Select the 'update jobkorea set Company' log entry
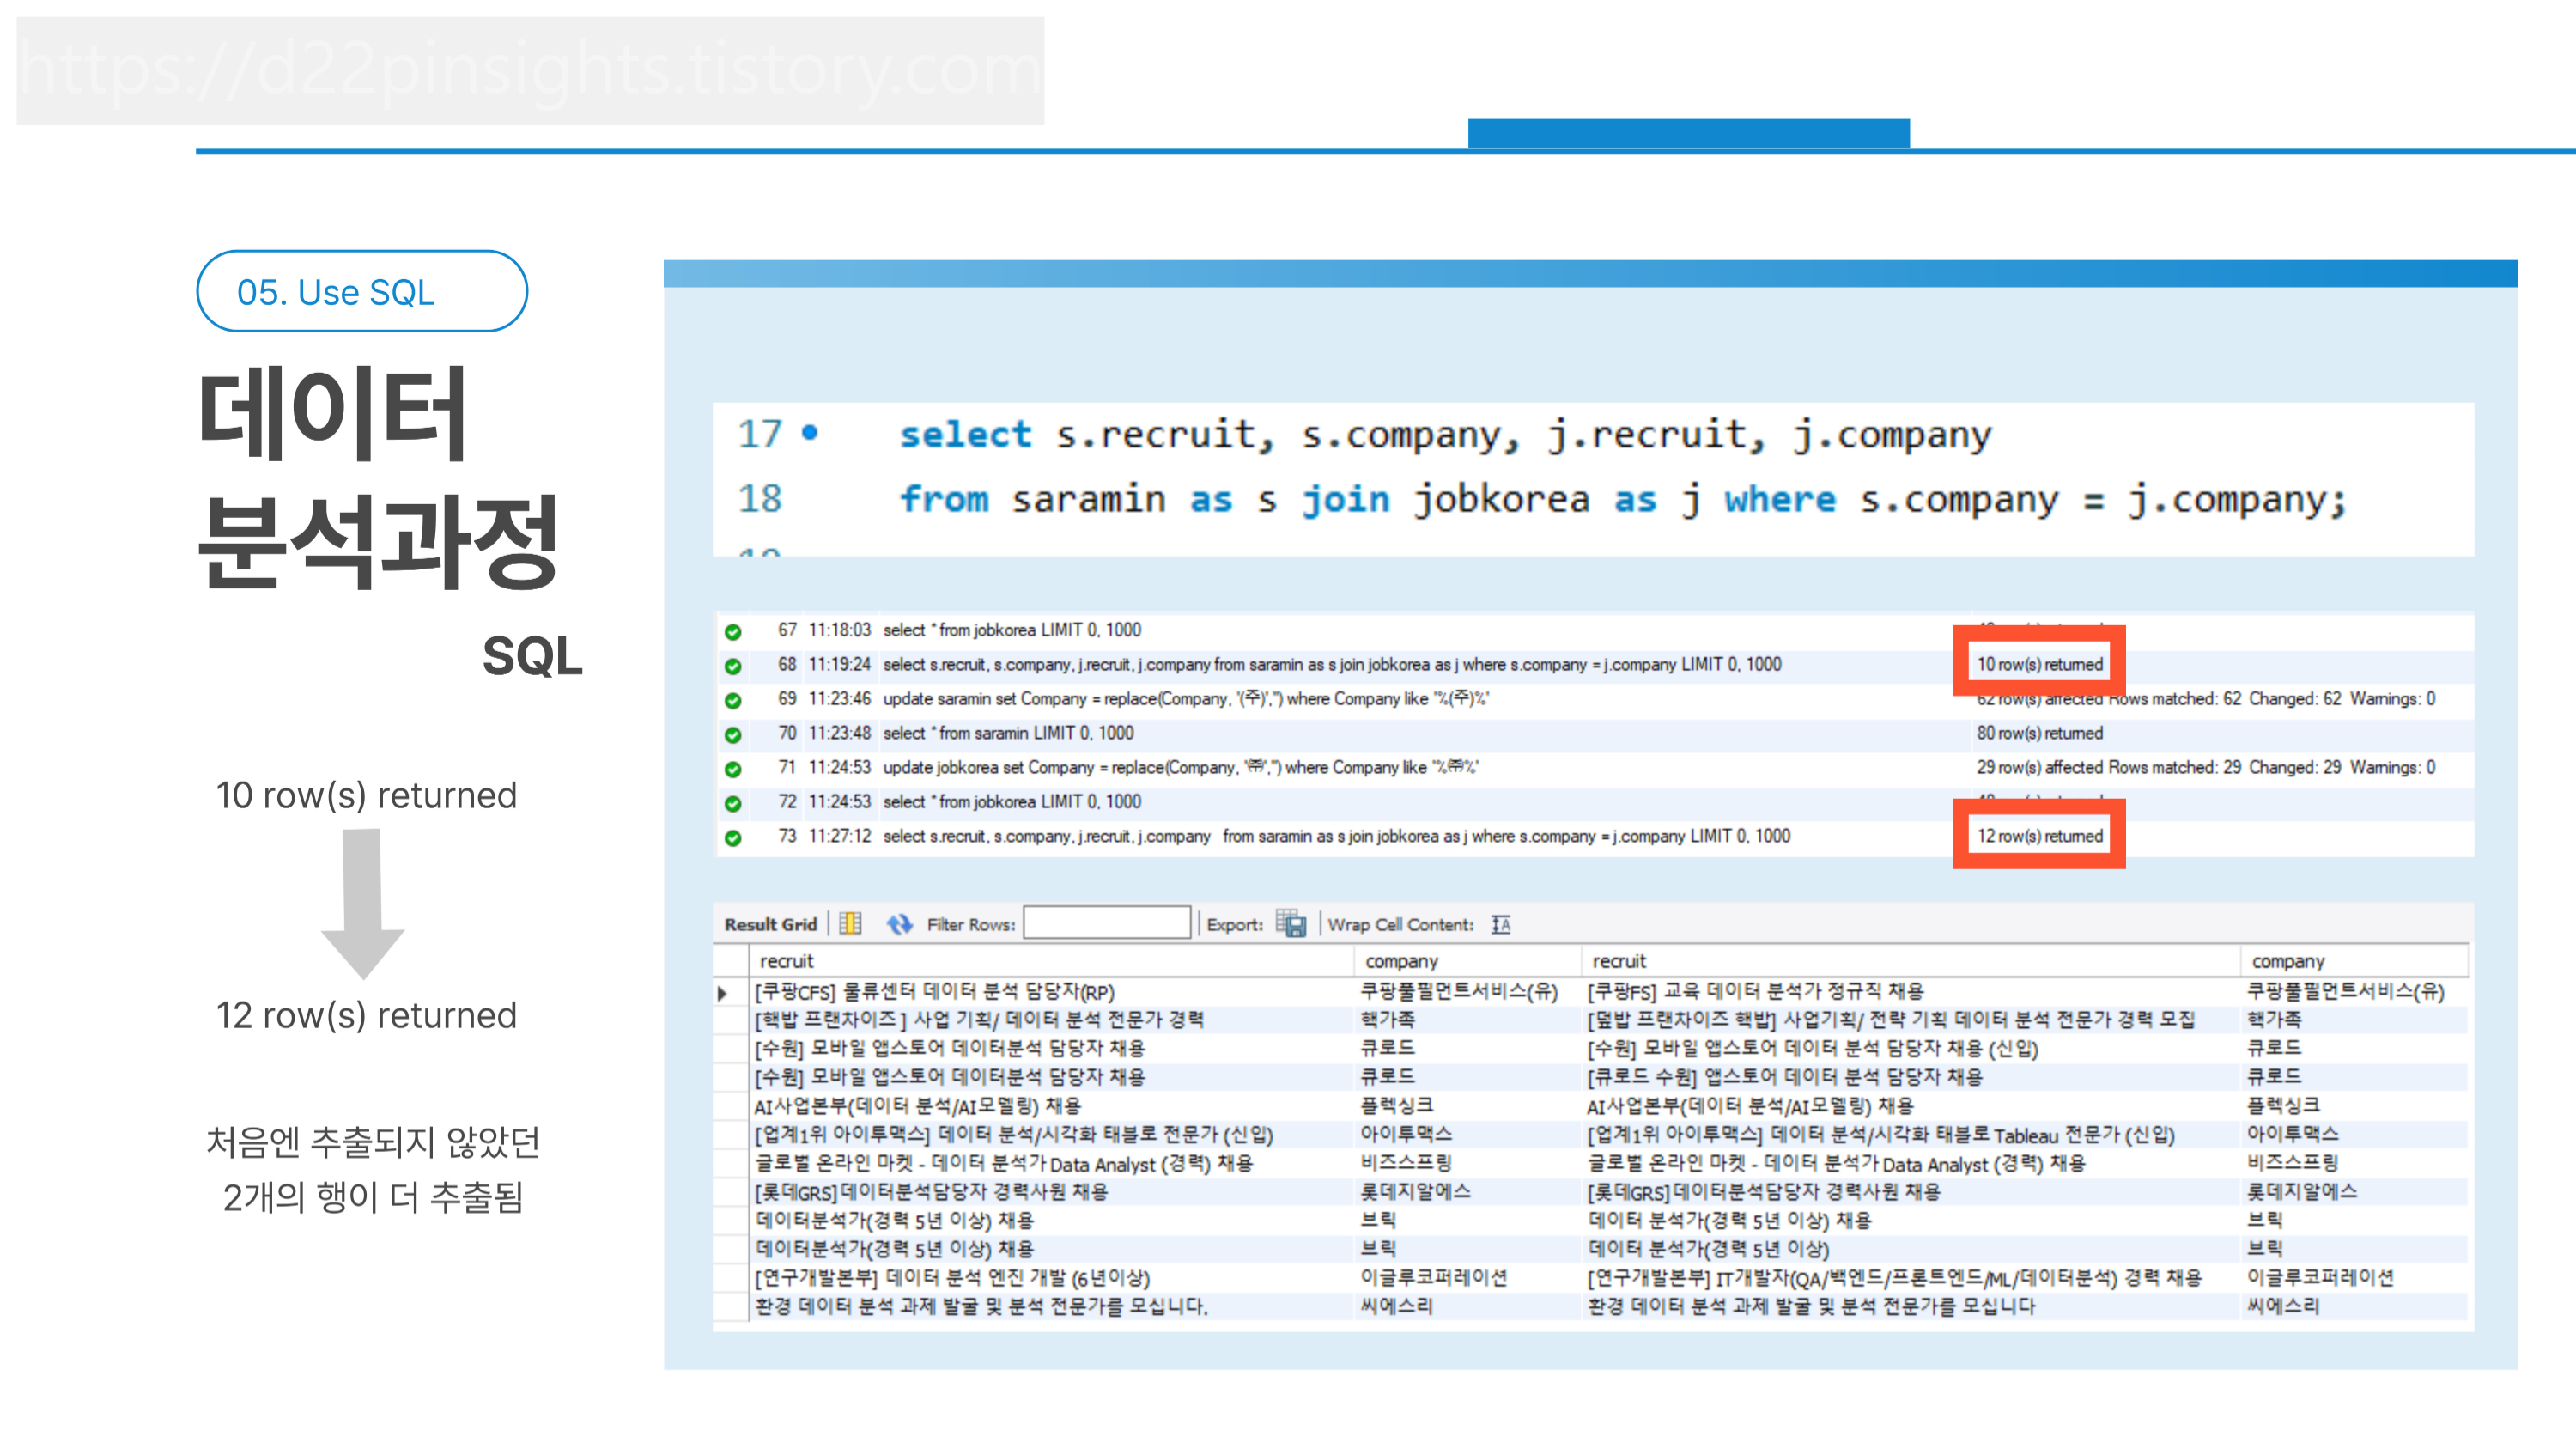Viewport: 2576px width, 1449px height. (1181, 767)
